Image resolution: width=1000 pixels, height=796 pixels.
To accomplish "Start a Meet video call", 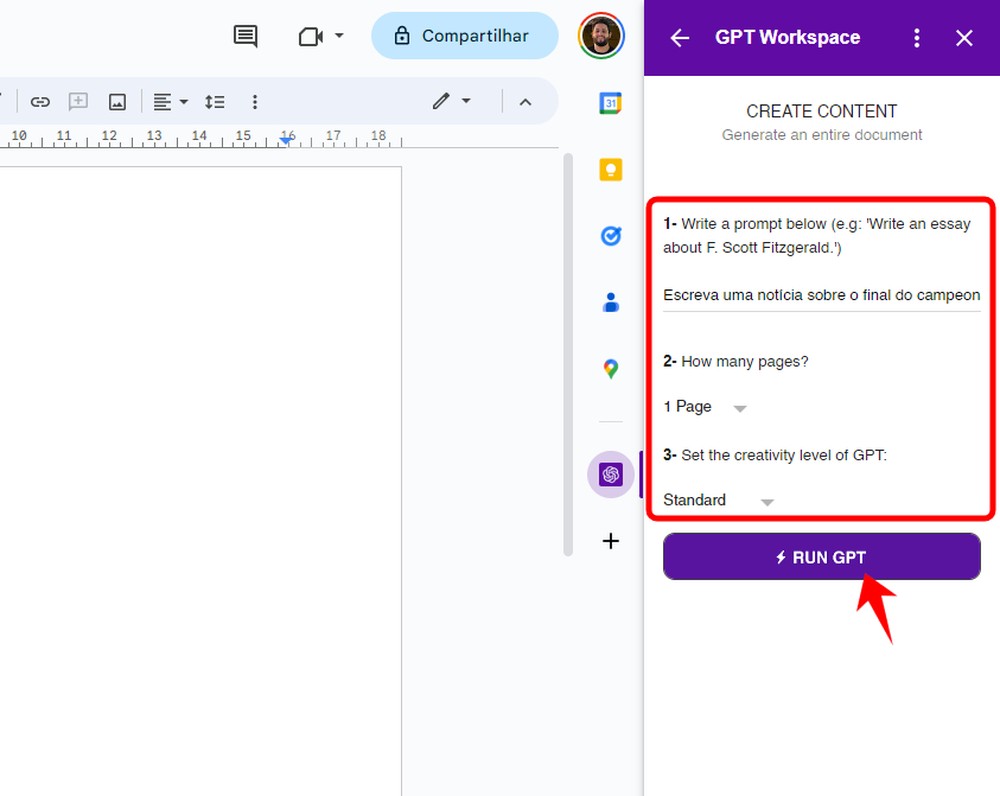I will click(311, 35).
